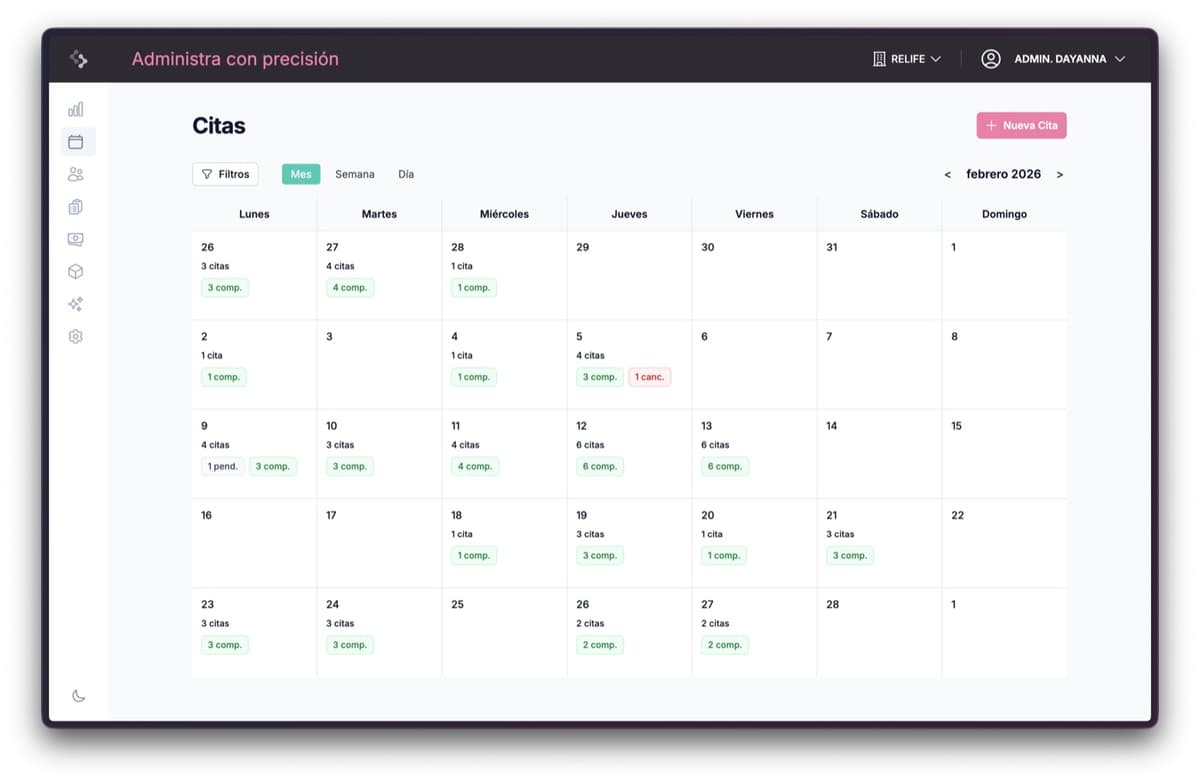Click the user avatar icon
The image size is (1200, 783).
(991, 59)
